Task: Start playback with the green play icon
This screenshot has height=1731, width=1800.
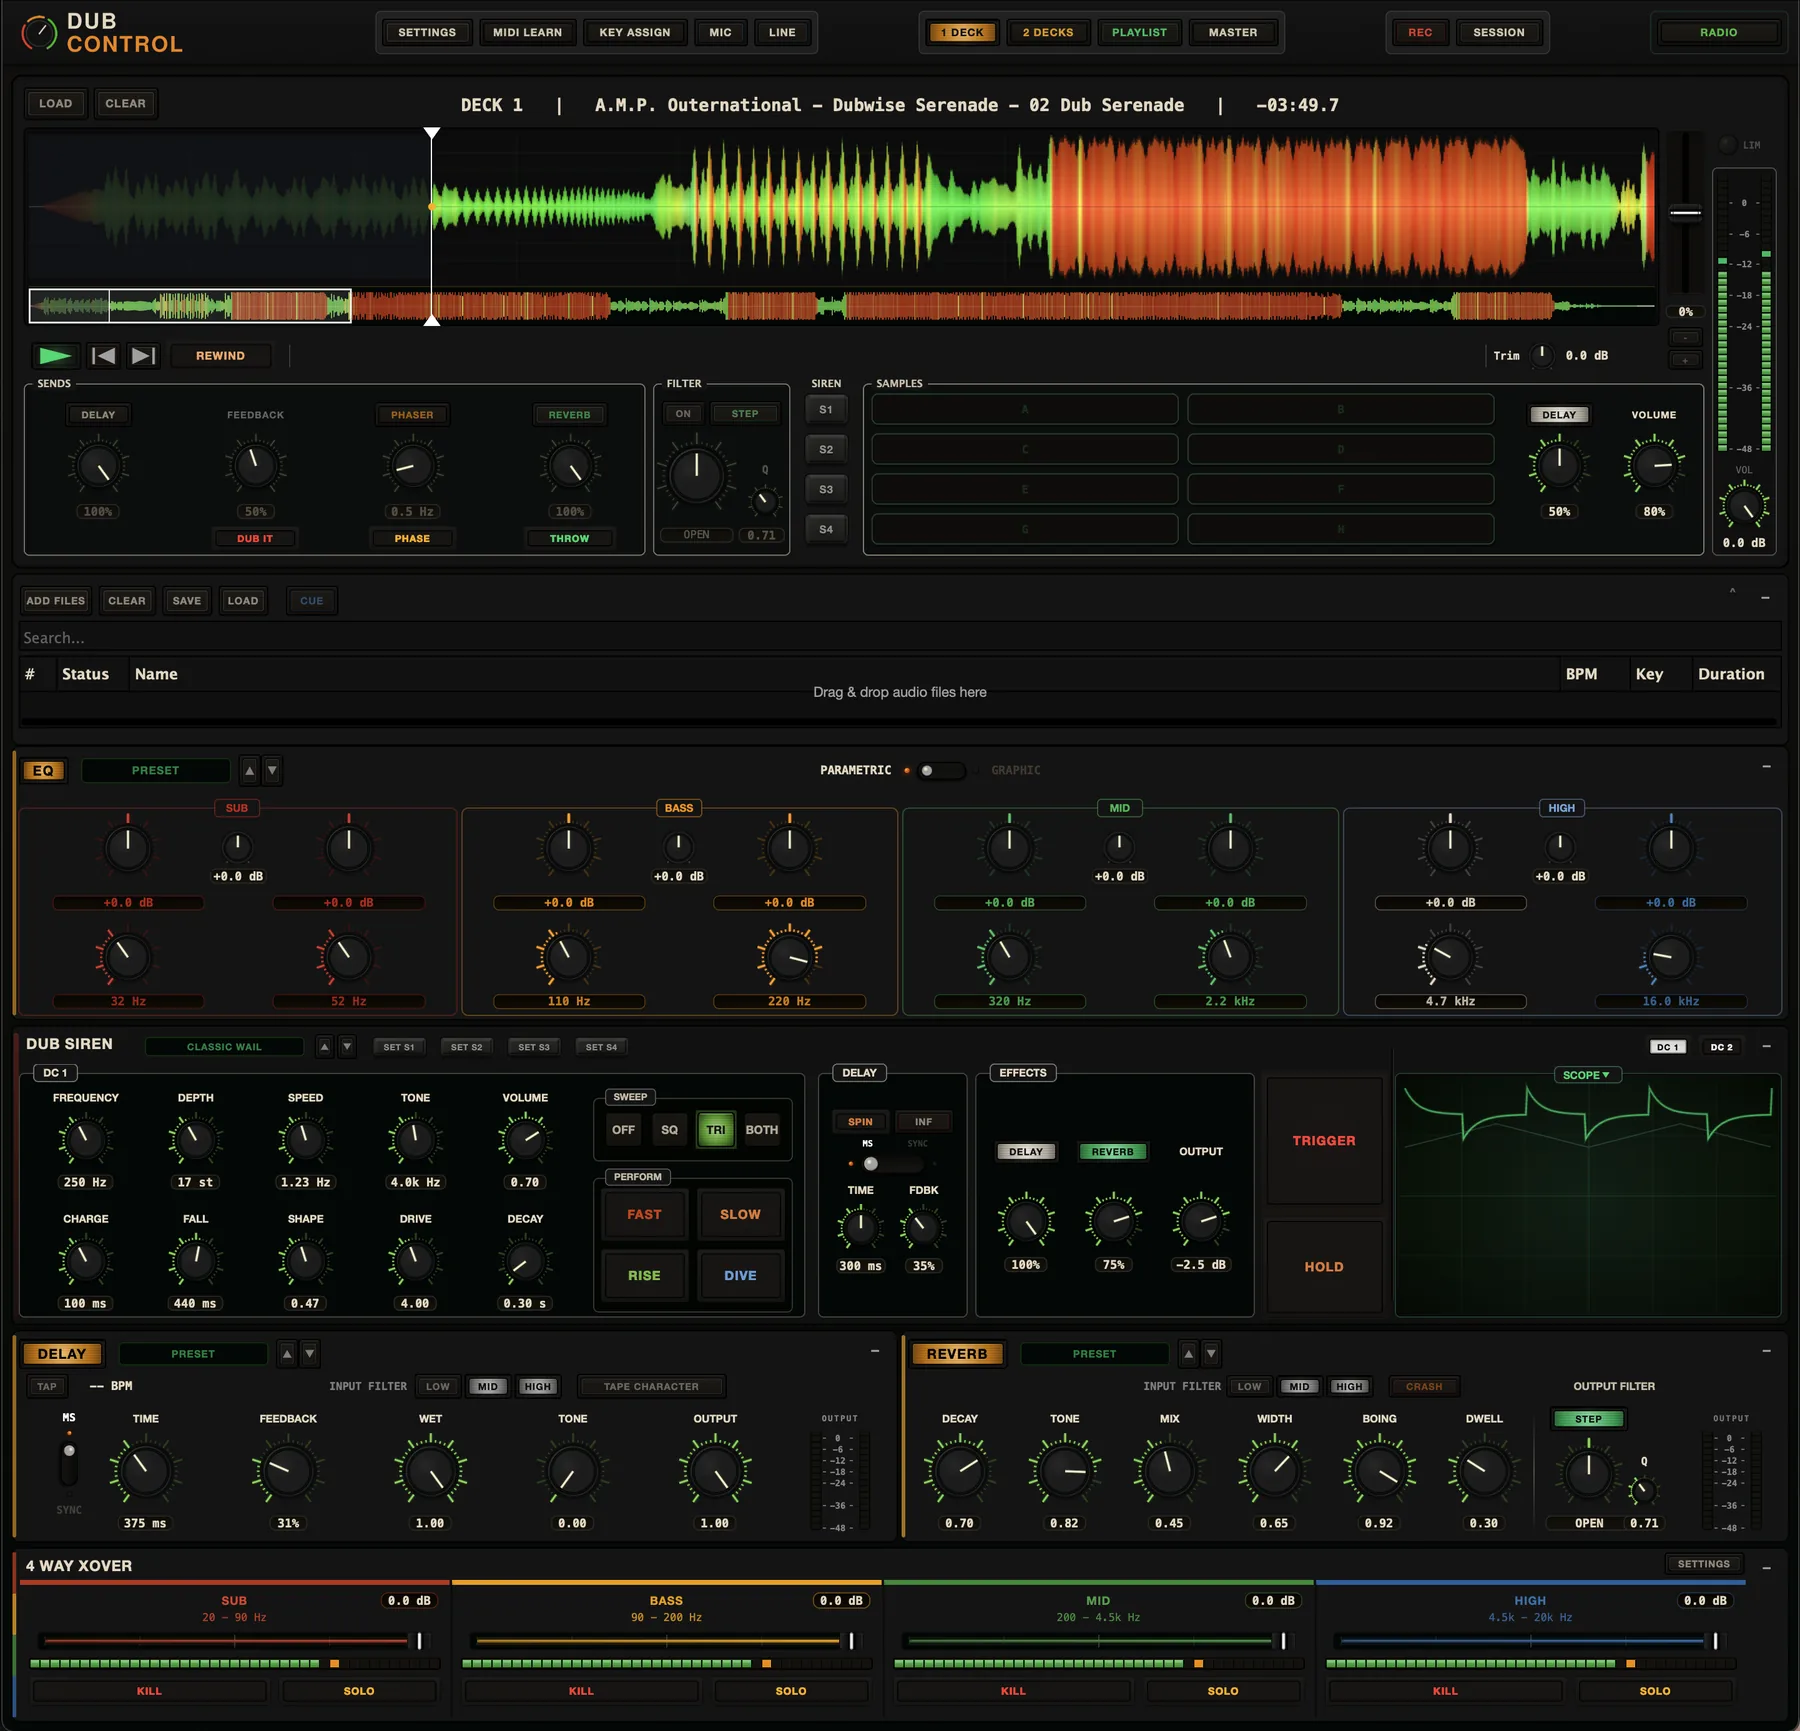Action: coord(55,355)
